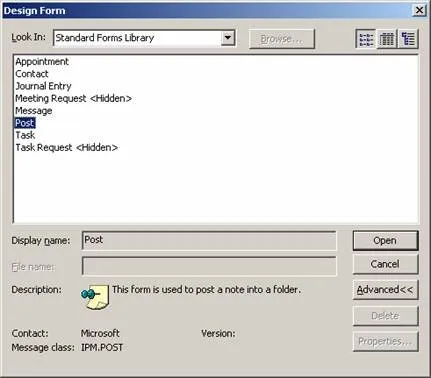Switch to the Details view icon
The height and width of the screenshot is (378, 431).
(x=387, y=39)
